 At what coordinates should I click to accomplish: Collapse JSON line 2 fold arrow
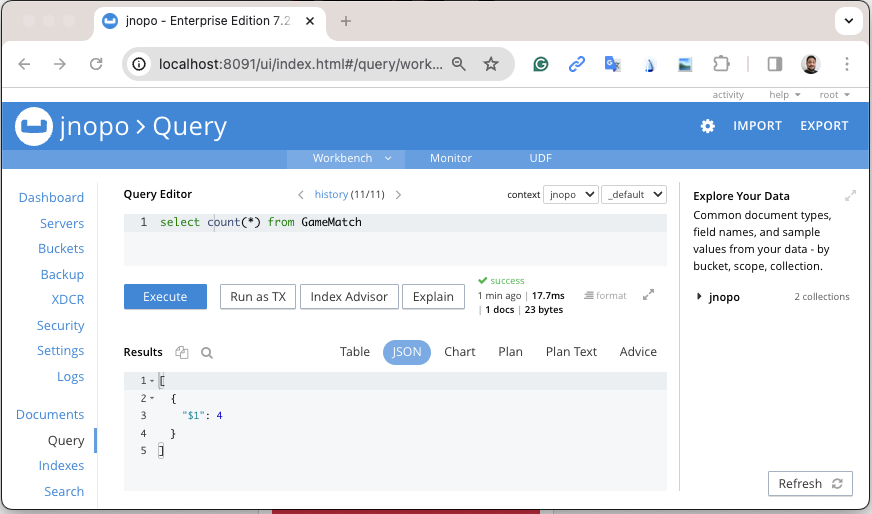pyautogui.click(x=152, y=398)
